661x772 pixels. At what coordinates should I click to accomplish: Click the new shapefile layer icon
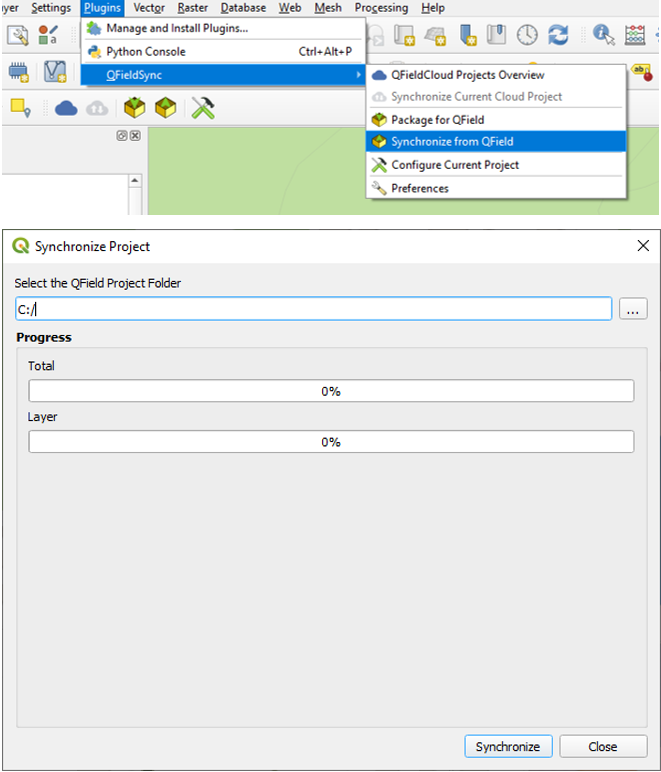(55, 72)
